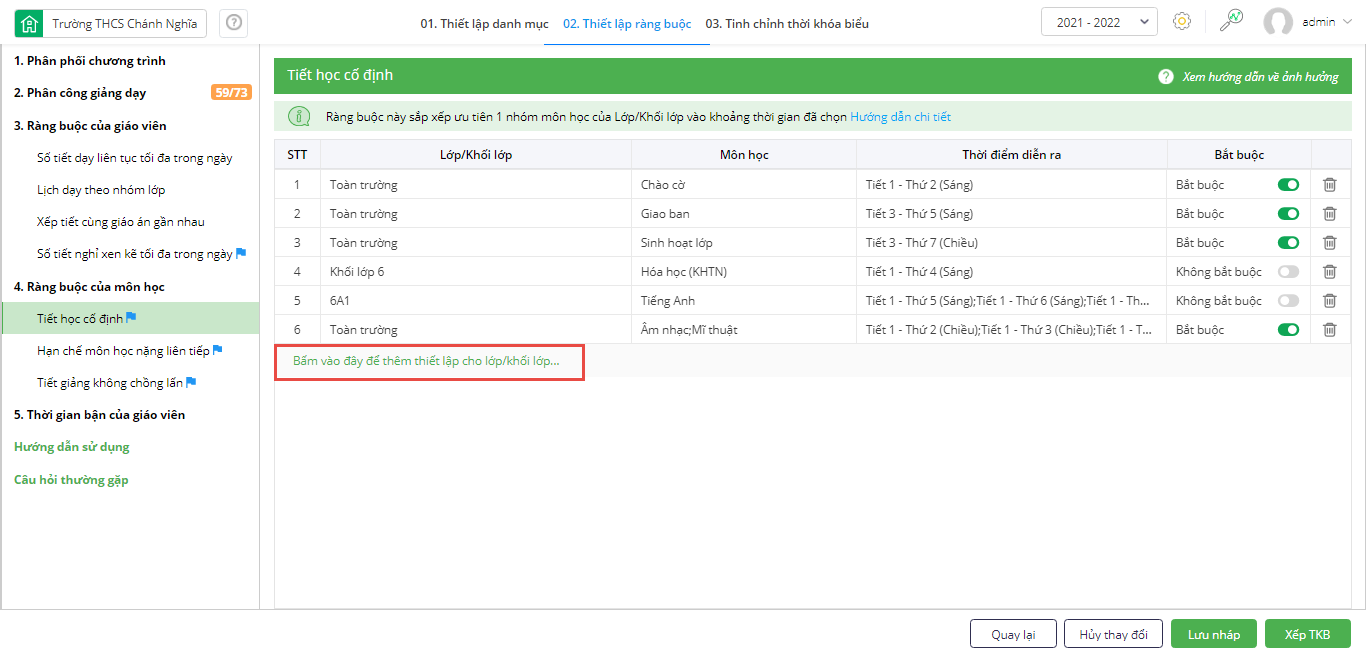Open Xem hướng dẫn về ảnh hưởng link
Screen dimensions: 1366x657
(x=1260, y=77)
